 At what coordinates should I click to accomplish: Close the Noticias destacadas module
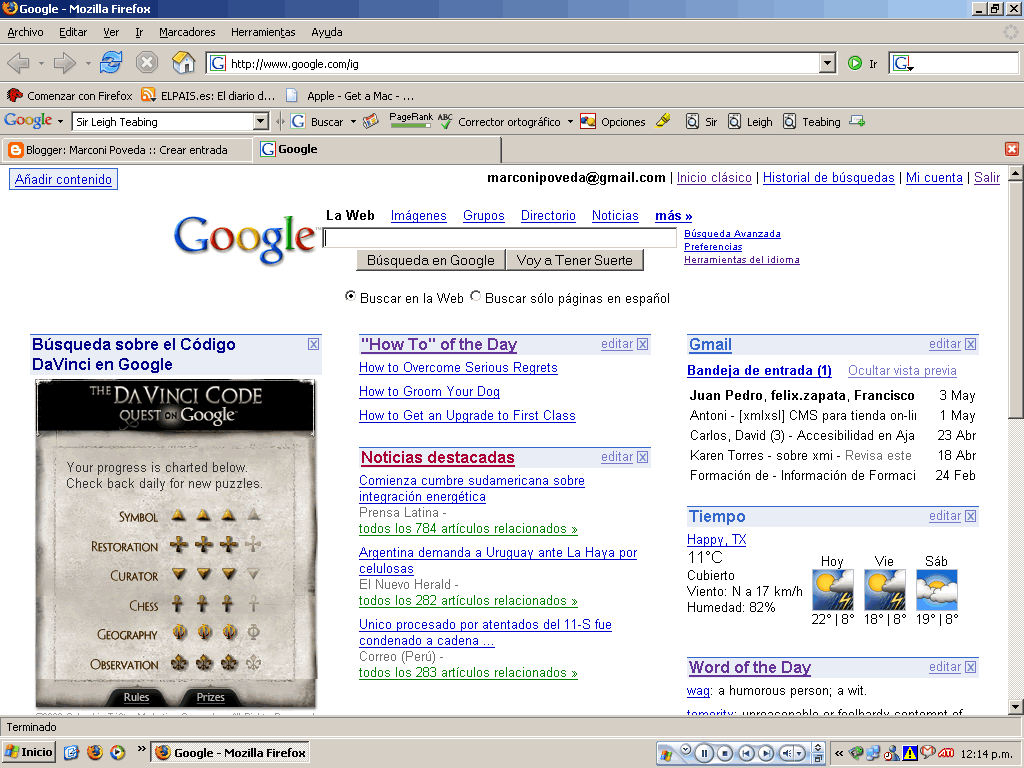click(x=643, y=457)
